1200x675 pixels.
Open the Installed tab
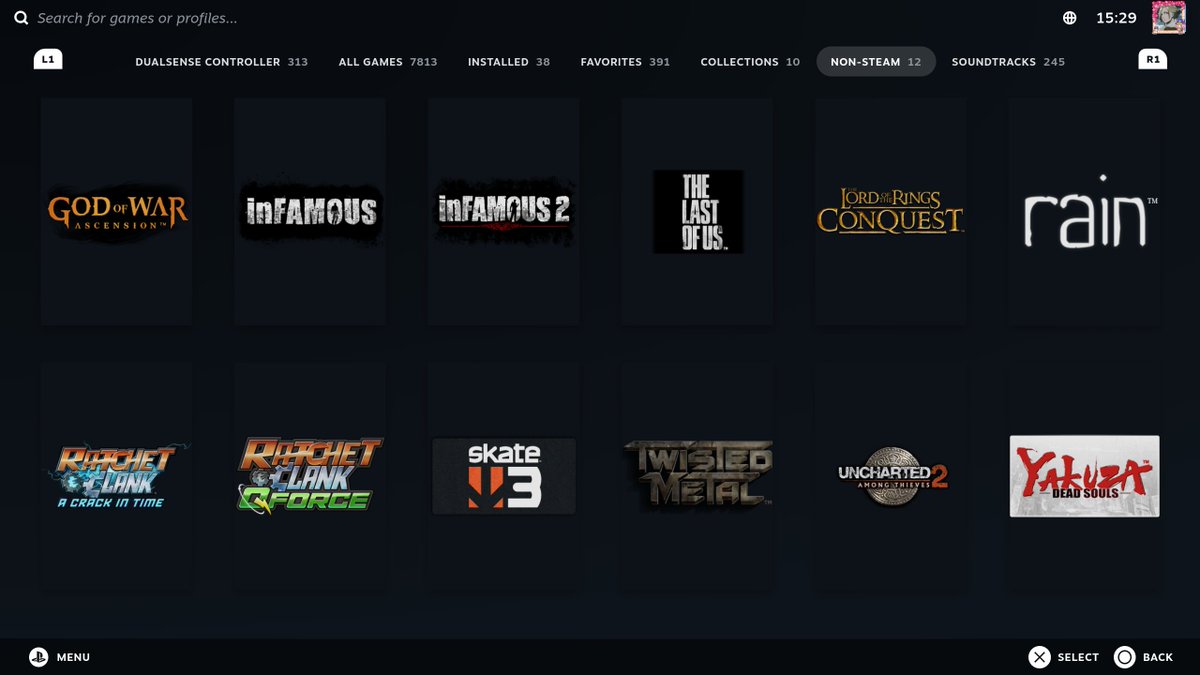click(x=509, y=62)
